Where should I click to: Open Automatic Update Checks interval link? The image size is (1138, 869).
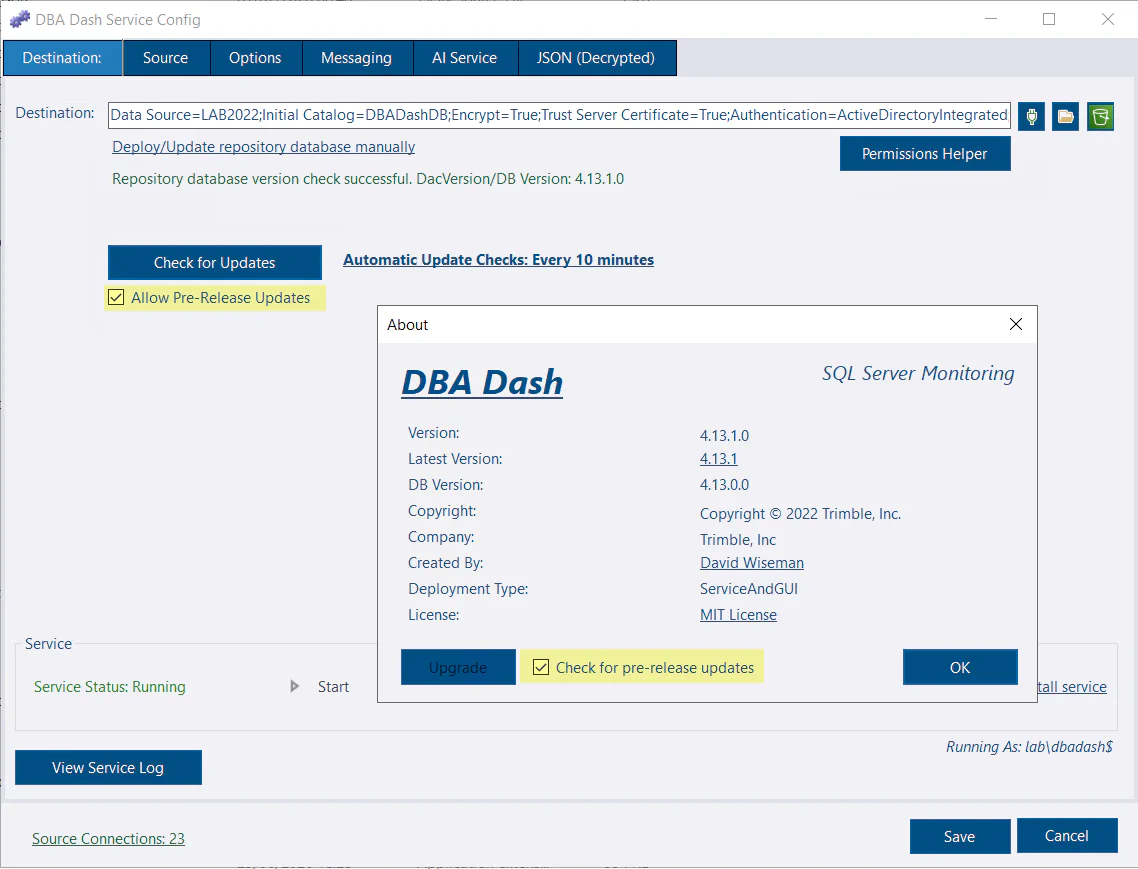(x=499, y=260)
